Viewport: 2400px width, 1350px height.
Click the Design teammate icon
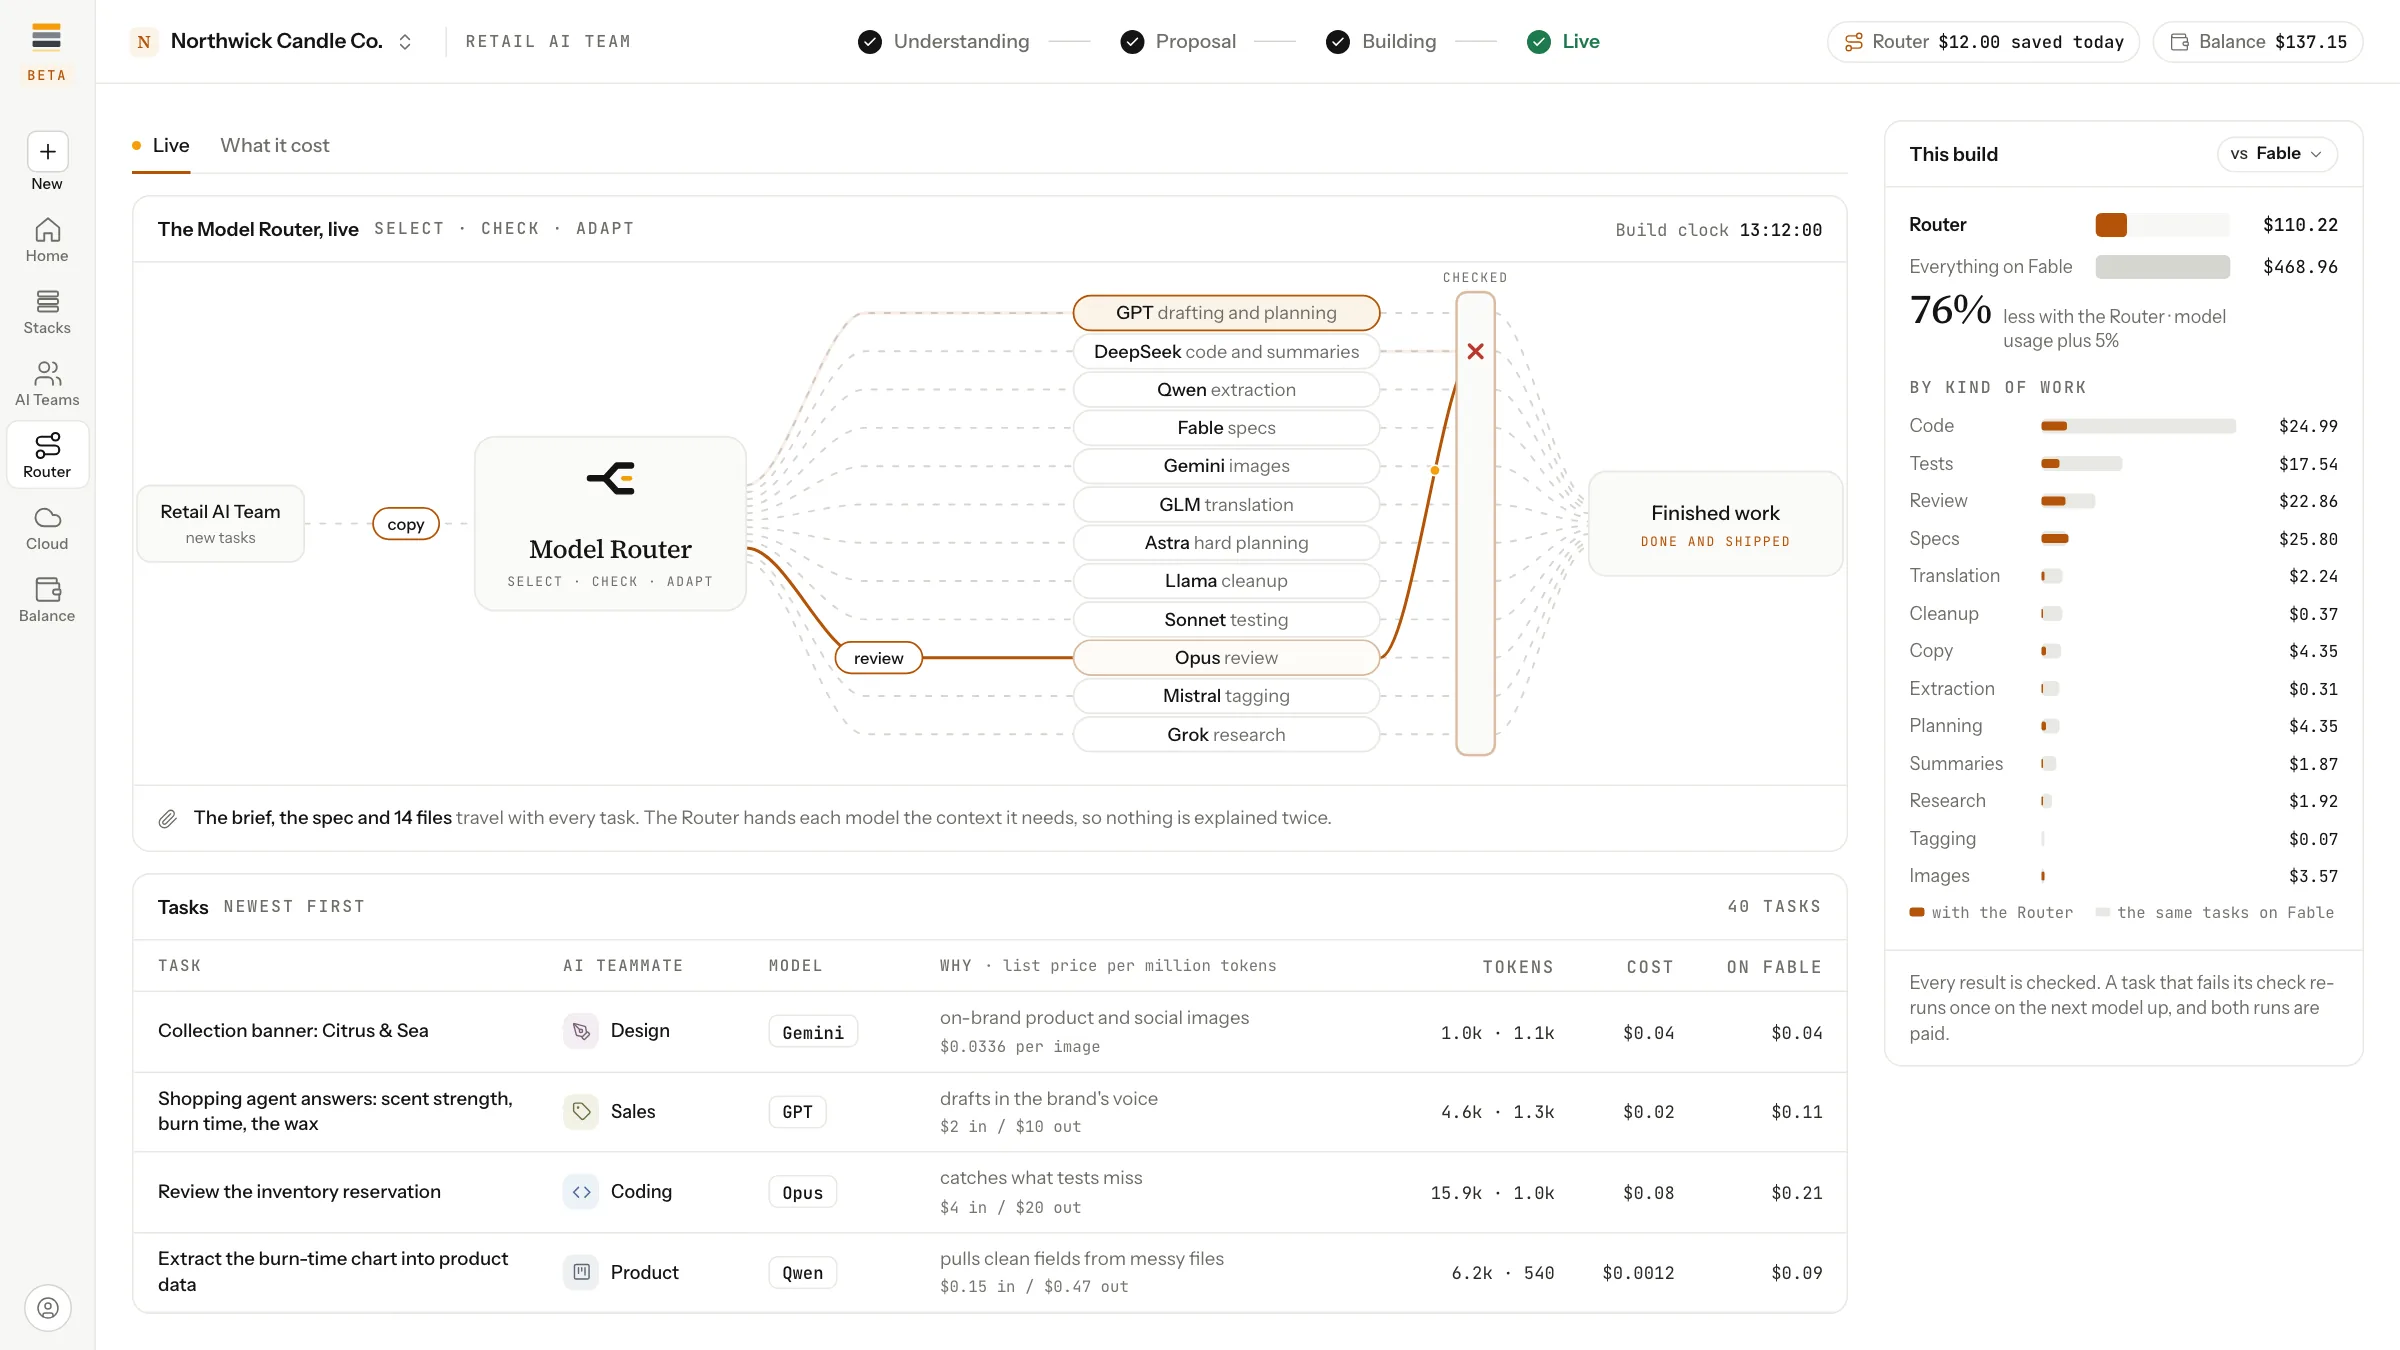pos(581,1031)
